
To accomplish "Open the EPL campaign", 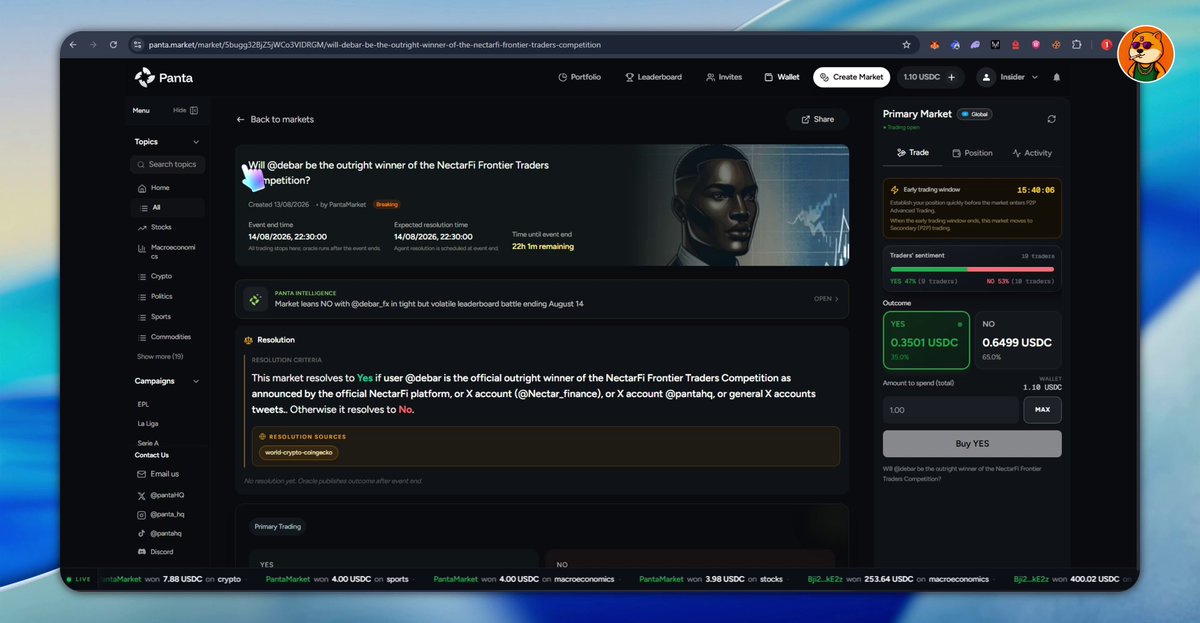I will [144, 405].
